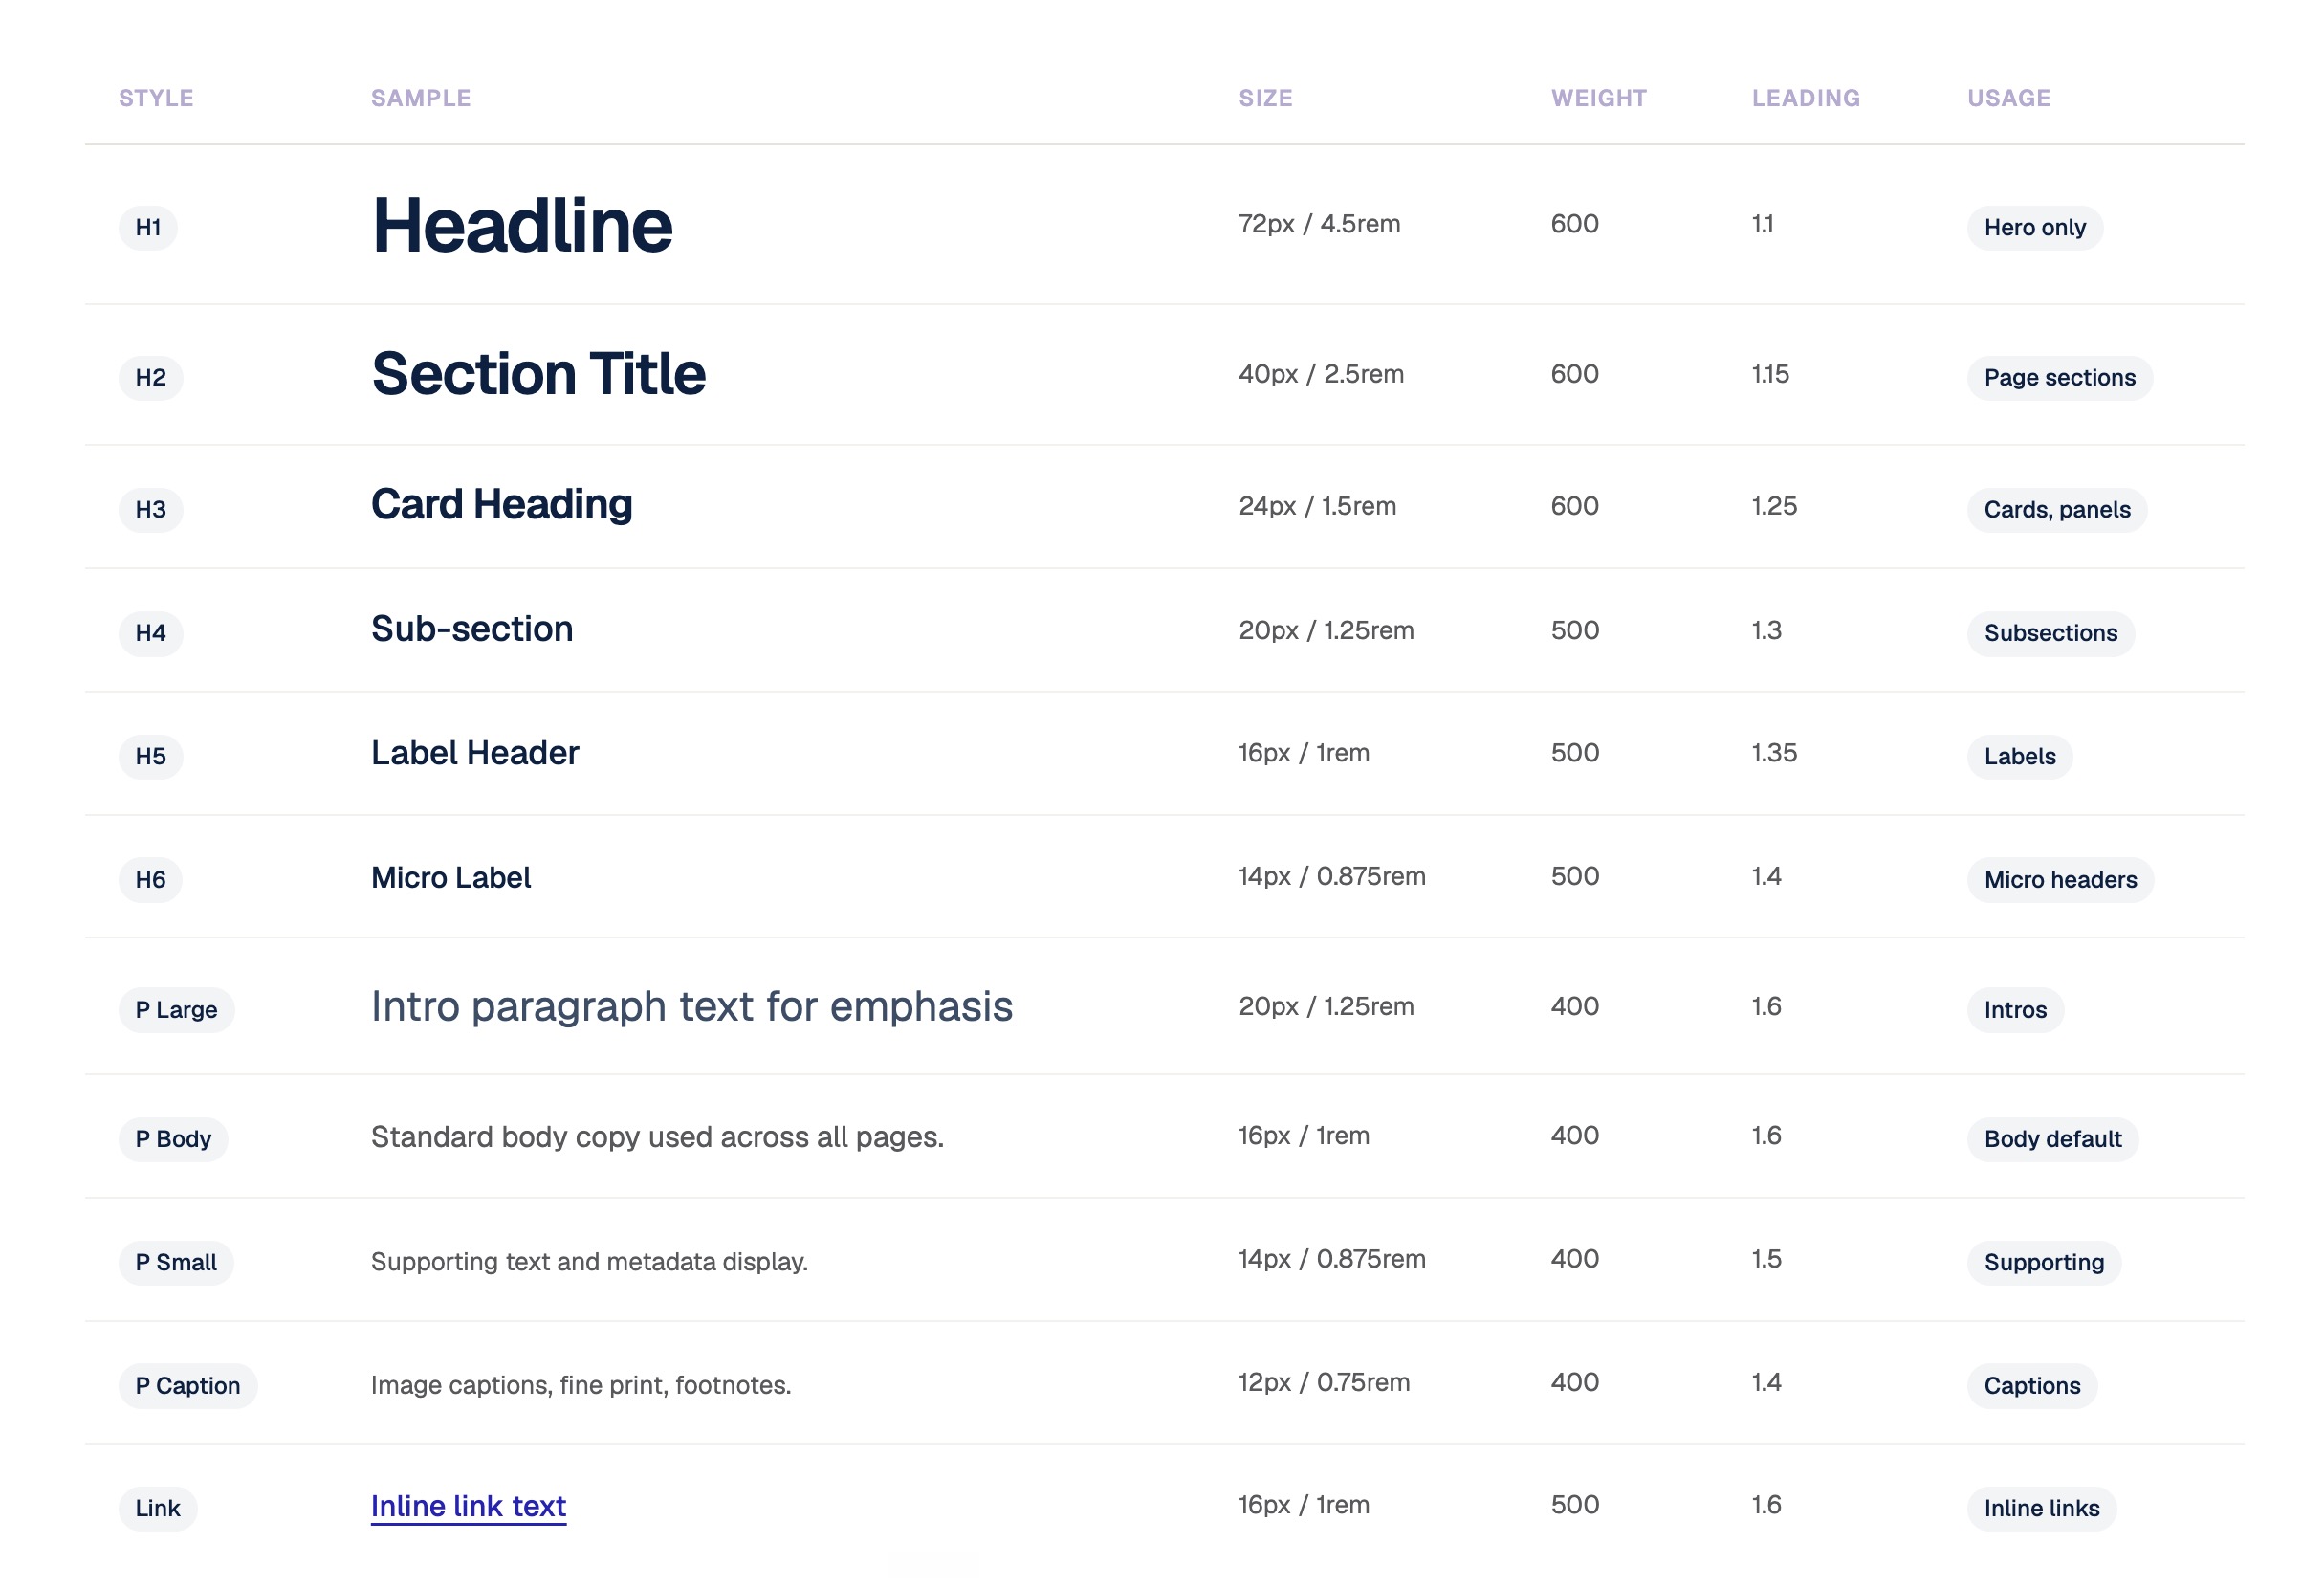Click the Section Title sample heading
Image resolution: width=2324 pixels, height=1588 pixels.
tap(538, 374)
